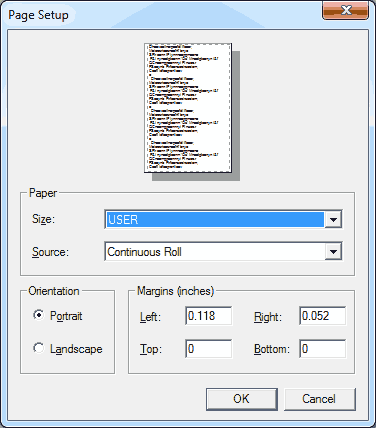The width and height of the screenshot is (376, 428).
Task: Click the Bottom margin input field
Action: [x=322, y=349]
